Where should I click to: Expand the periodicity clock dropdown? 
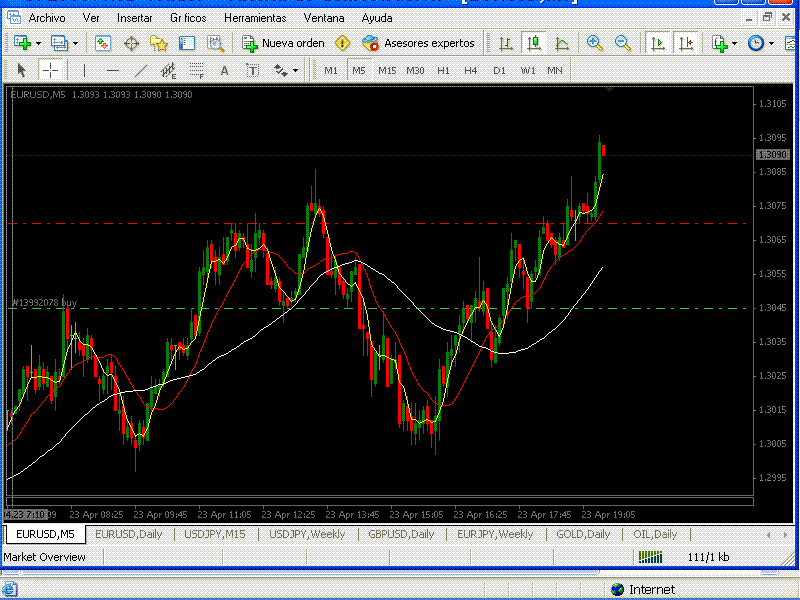772,43
